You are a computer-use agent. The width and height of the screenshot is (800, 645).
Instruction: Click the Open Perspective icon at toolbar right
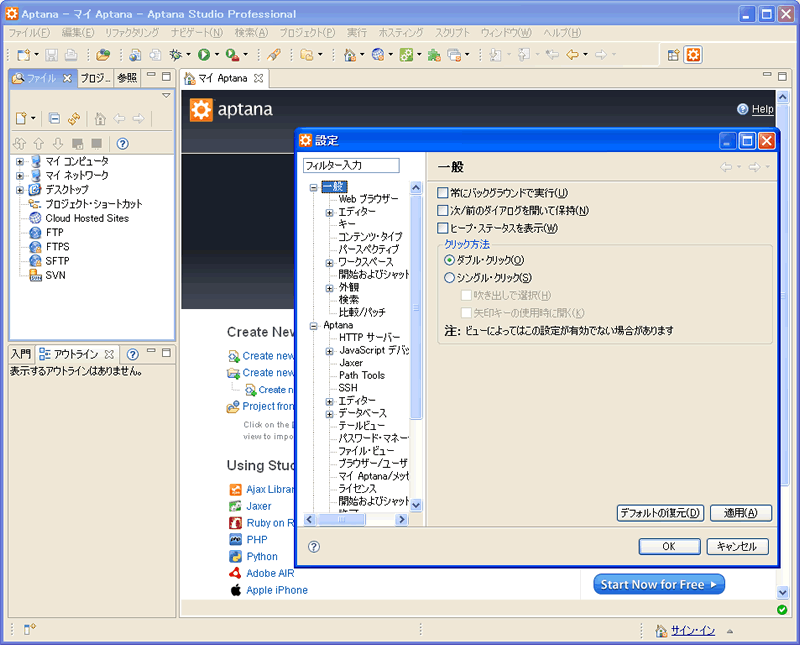(673, 55)
